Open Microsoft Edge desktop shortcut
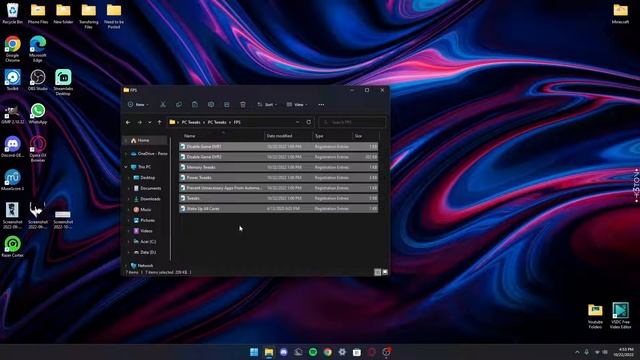The height and width of the screenshot is (360, 640). [x=38, y=49]
